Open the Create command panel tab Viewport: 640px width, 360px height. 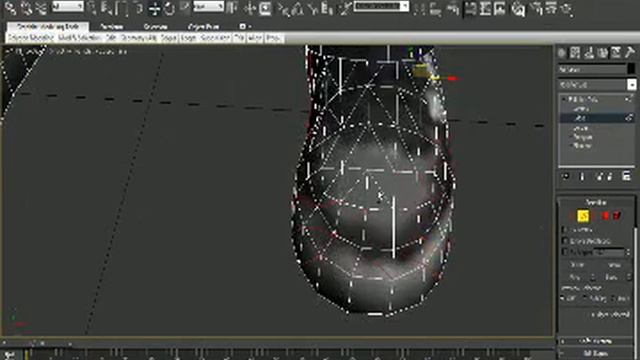point(562,53)
